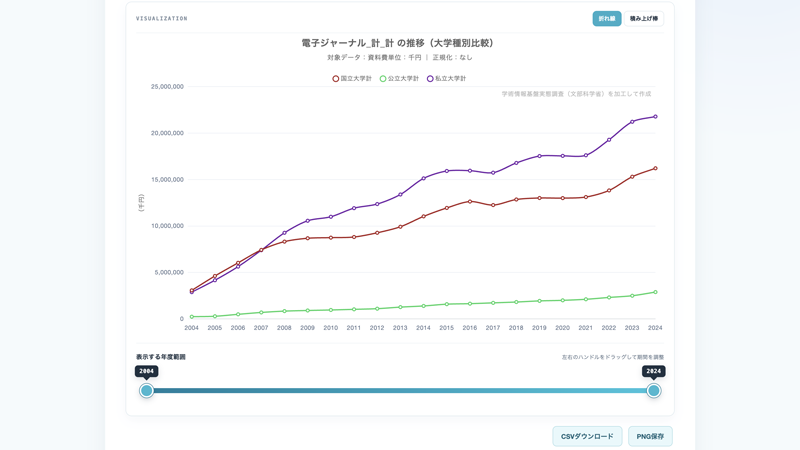Viewport: 800px width, 450px height.
Task: Click the 25,000,000 y-axis label
Action: pyautogui.click(x=167, y=87)
